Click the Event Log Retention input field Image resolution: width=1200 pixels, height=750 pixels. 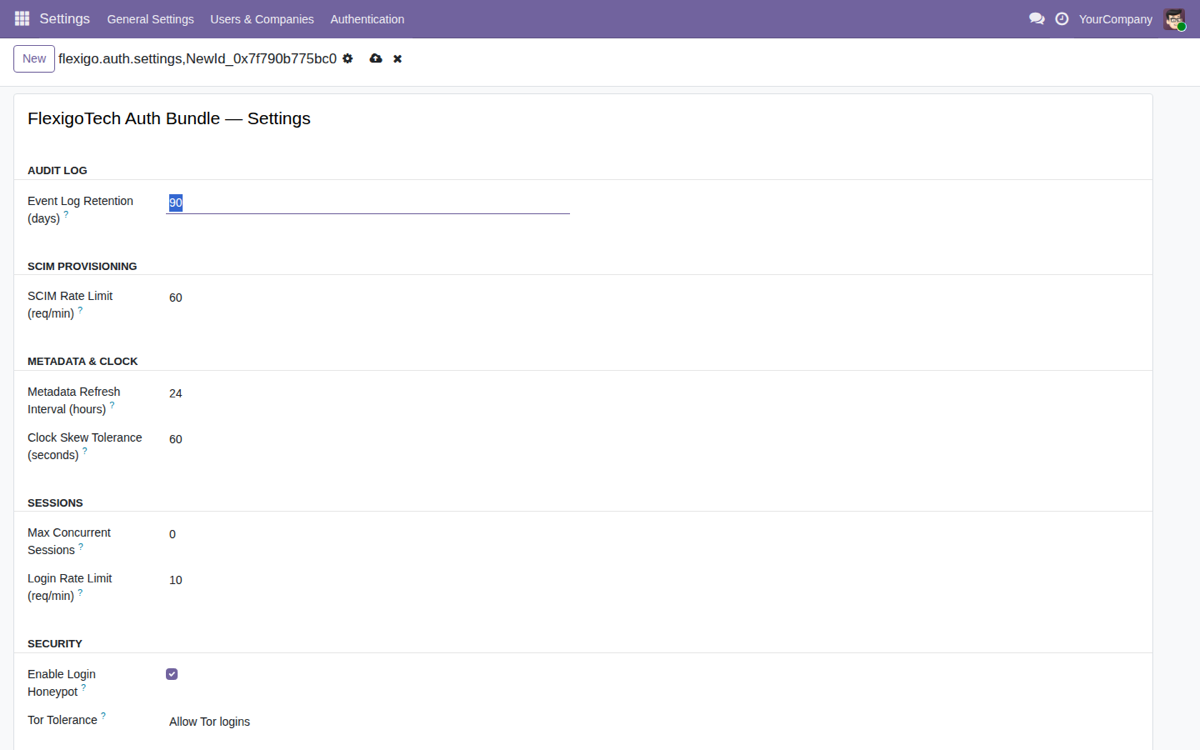click(368, 203)
